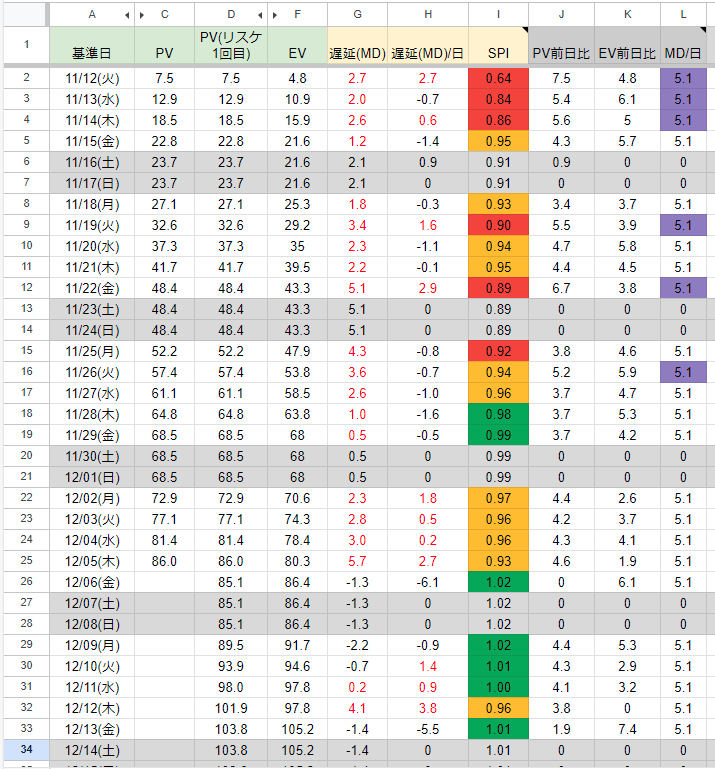Expand hidden column E using left arrow beside D
Screen dimensions: 715x769
(x=260, y=15)
